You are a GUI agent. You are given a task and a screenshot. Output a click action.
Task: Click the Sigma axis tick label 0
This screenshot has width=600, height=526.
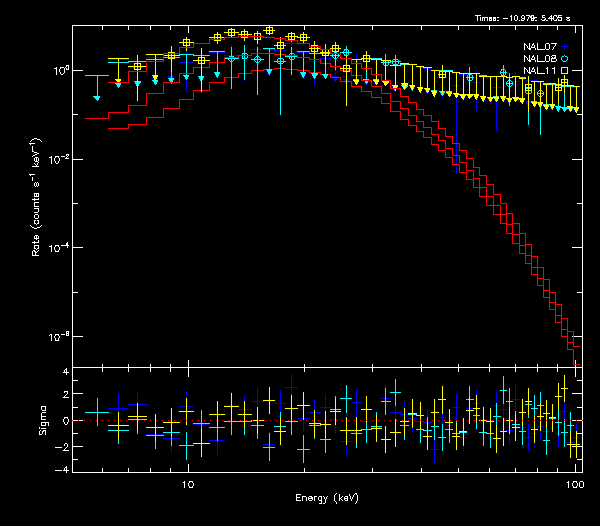pyautogui.click(x=65, y=421)
